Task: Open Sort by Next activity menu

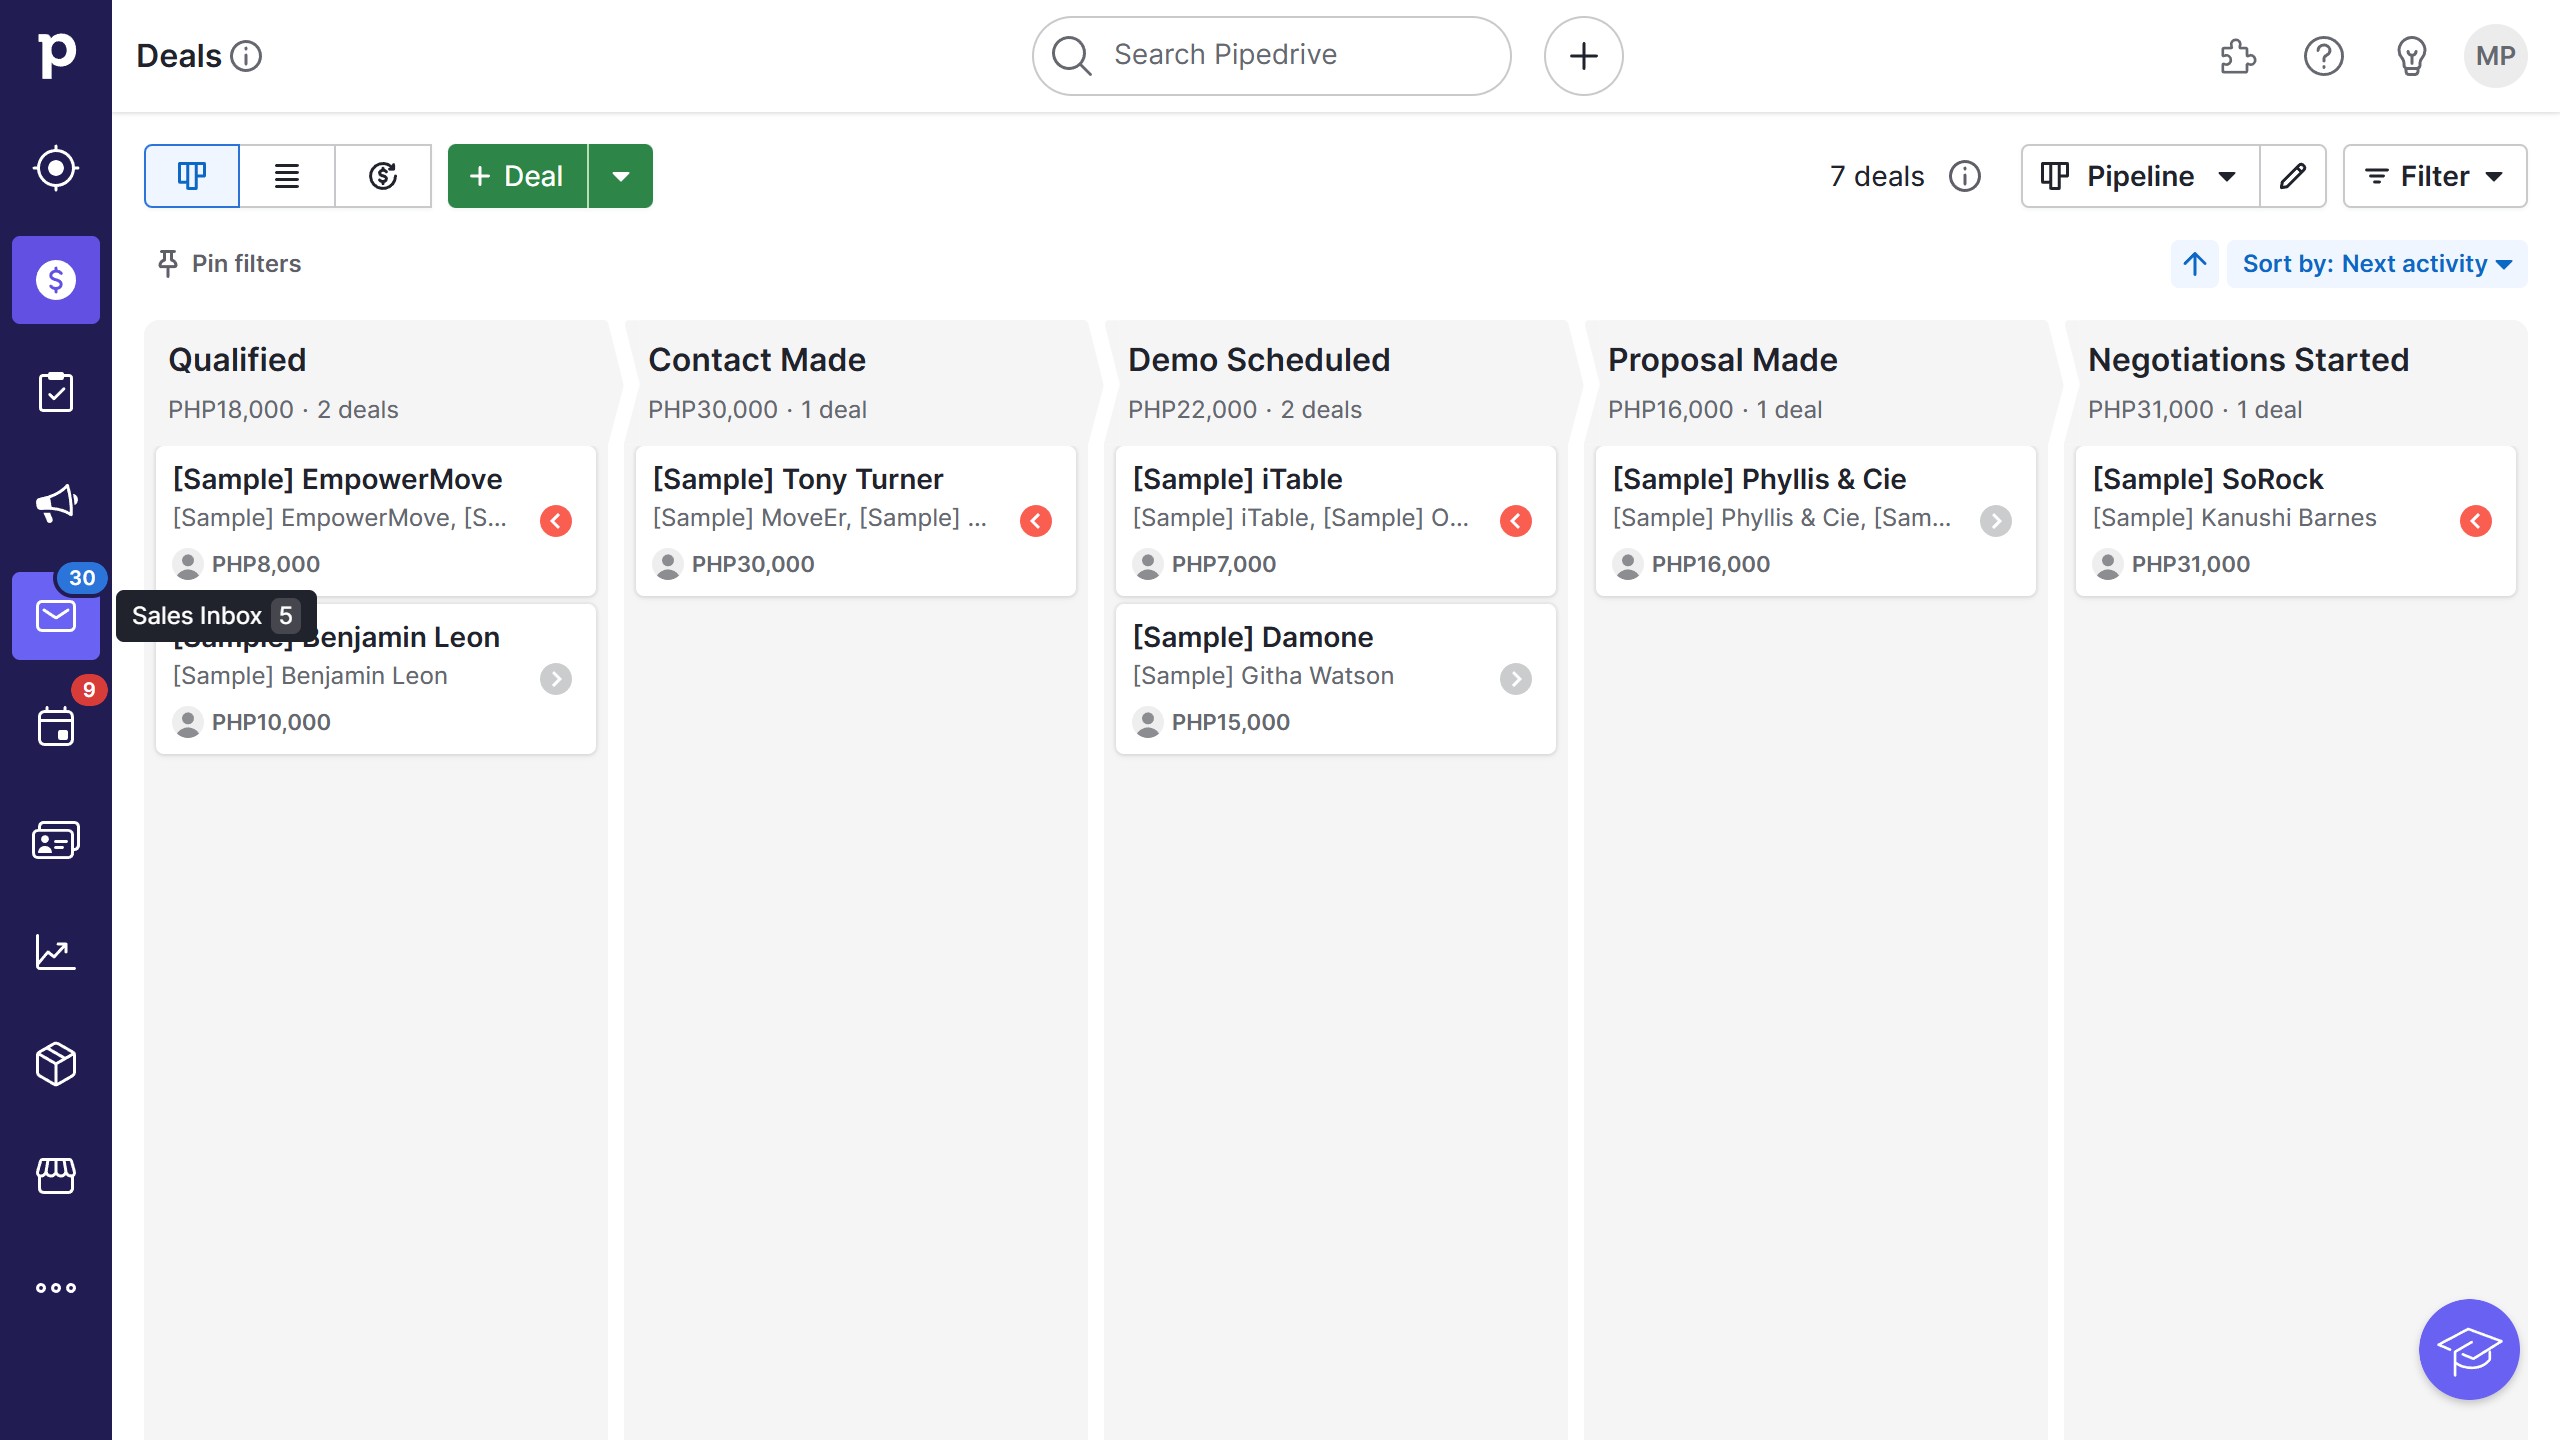Action: (x=2376, y=264)
